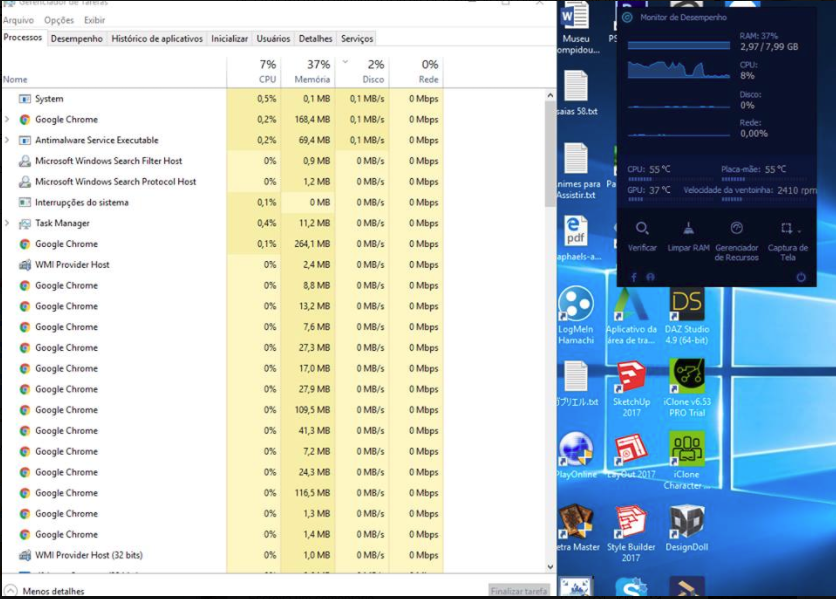The image size is (836, 599).
Task: Click the WMI Provider Host (32 bits) icon
Action: [x=25, y=555]
